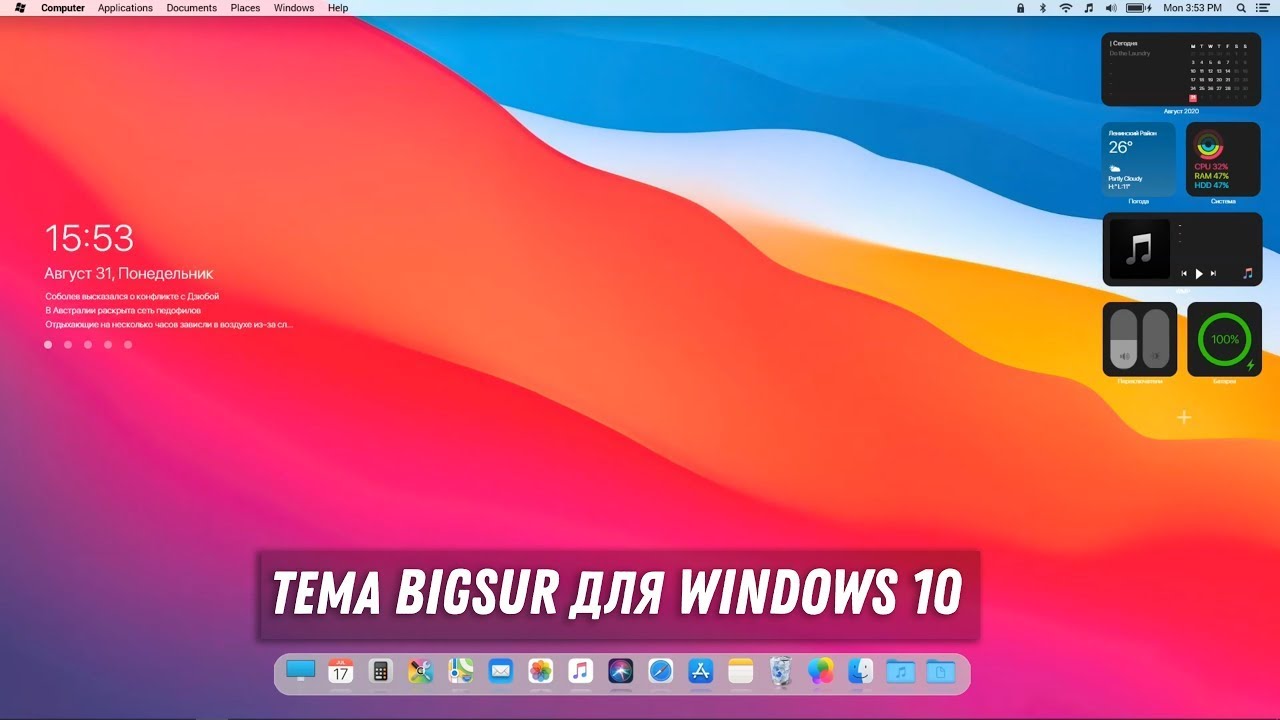Launch the Photos app from dock

point(541,671)
